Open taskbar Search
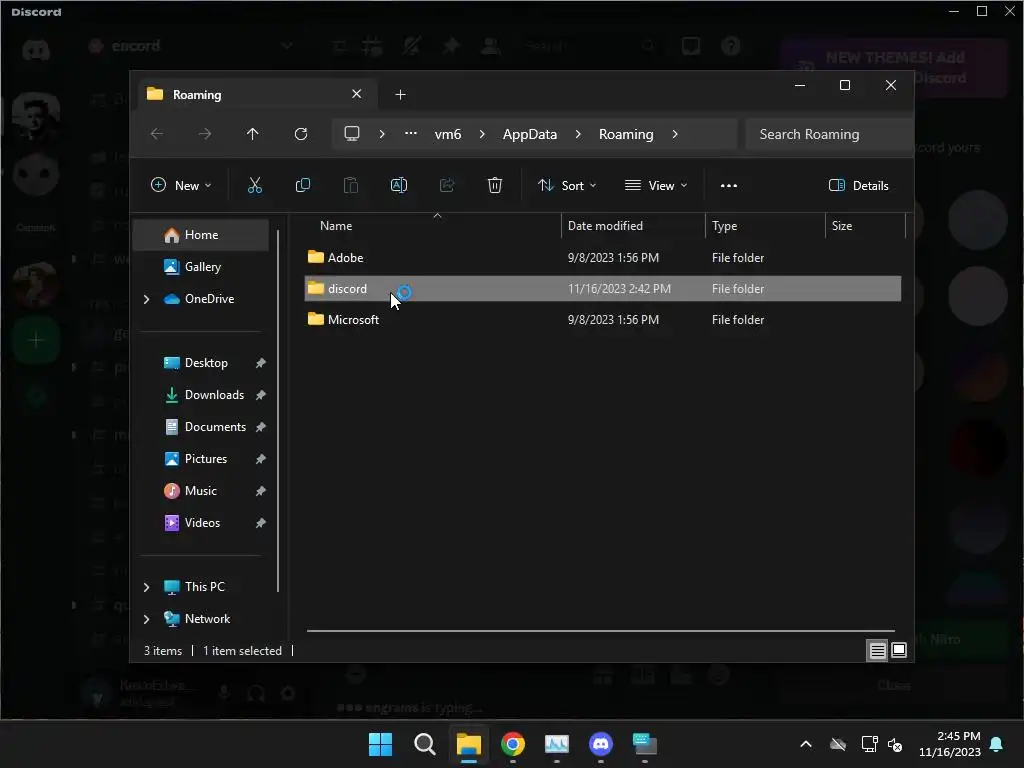1024x768 pixels. pyautogui.click(x=424, y=744)
